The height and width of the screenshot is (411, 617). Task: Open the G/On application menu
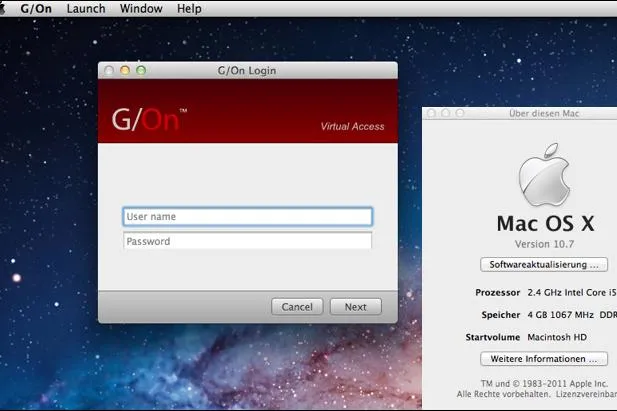point(36,9)
